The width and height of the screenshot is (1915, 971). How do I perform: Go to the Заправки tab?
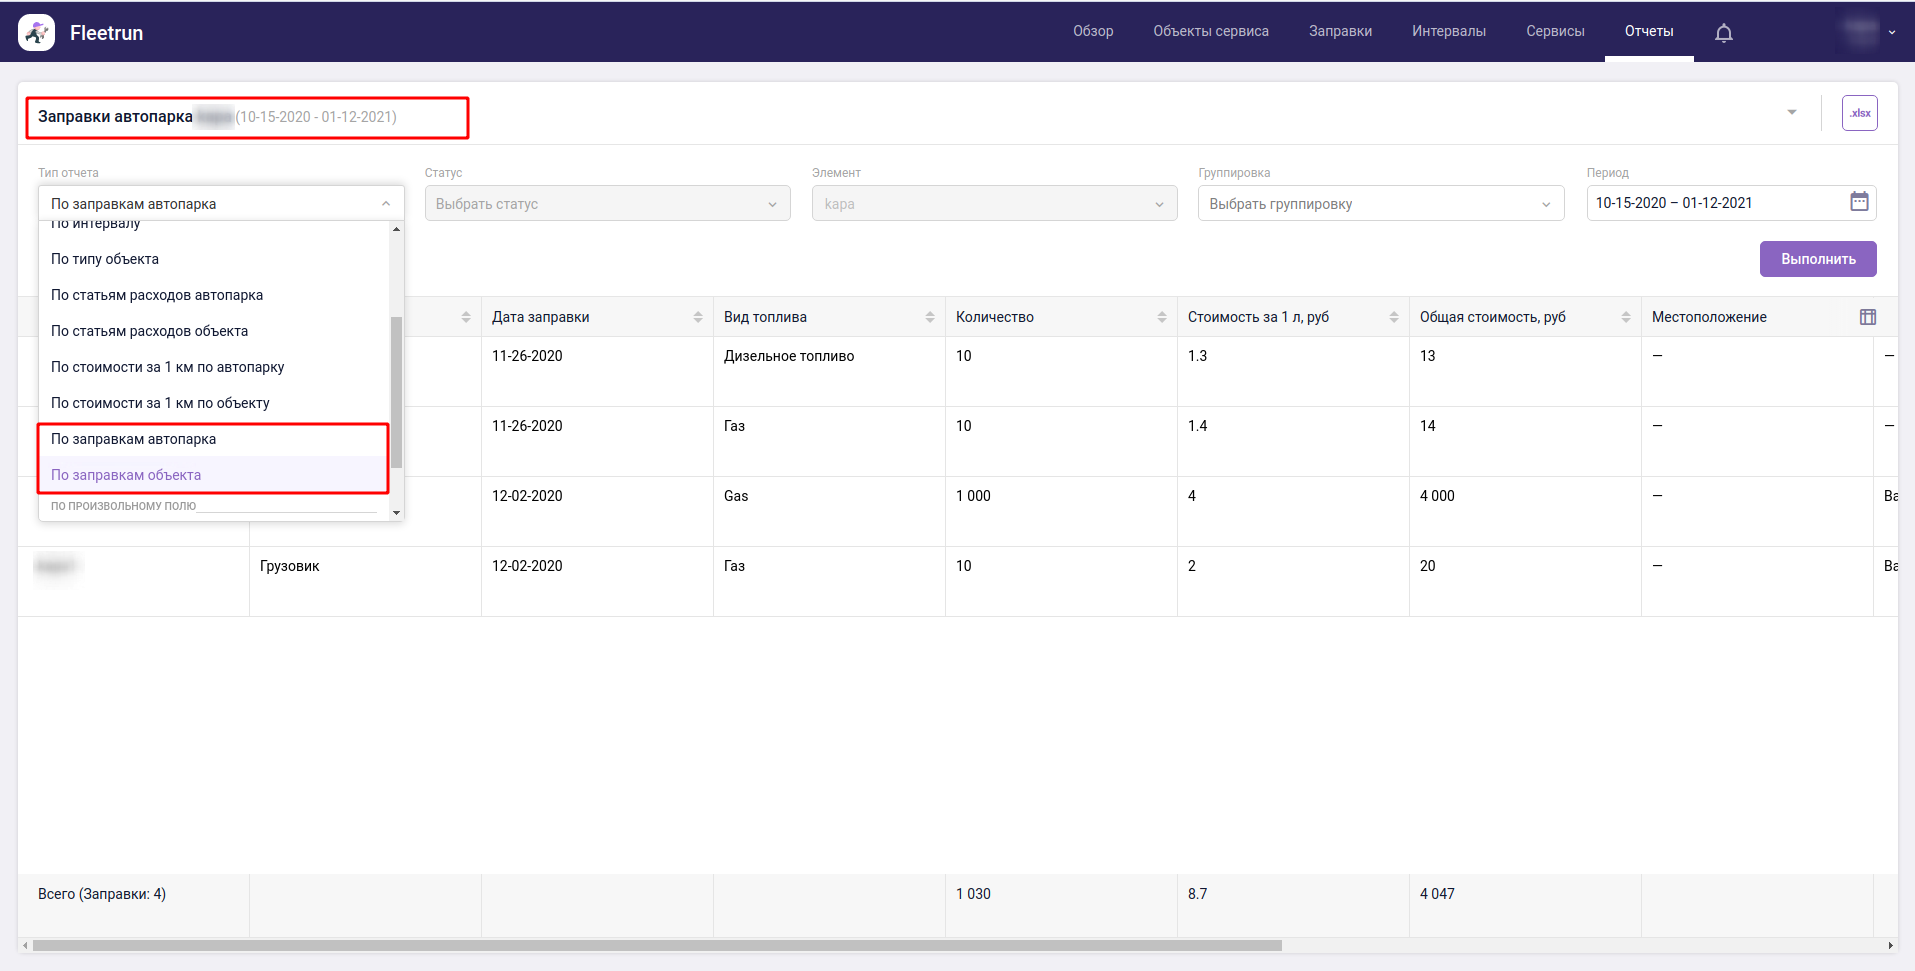tap(1340, 32)
